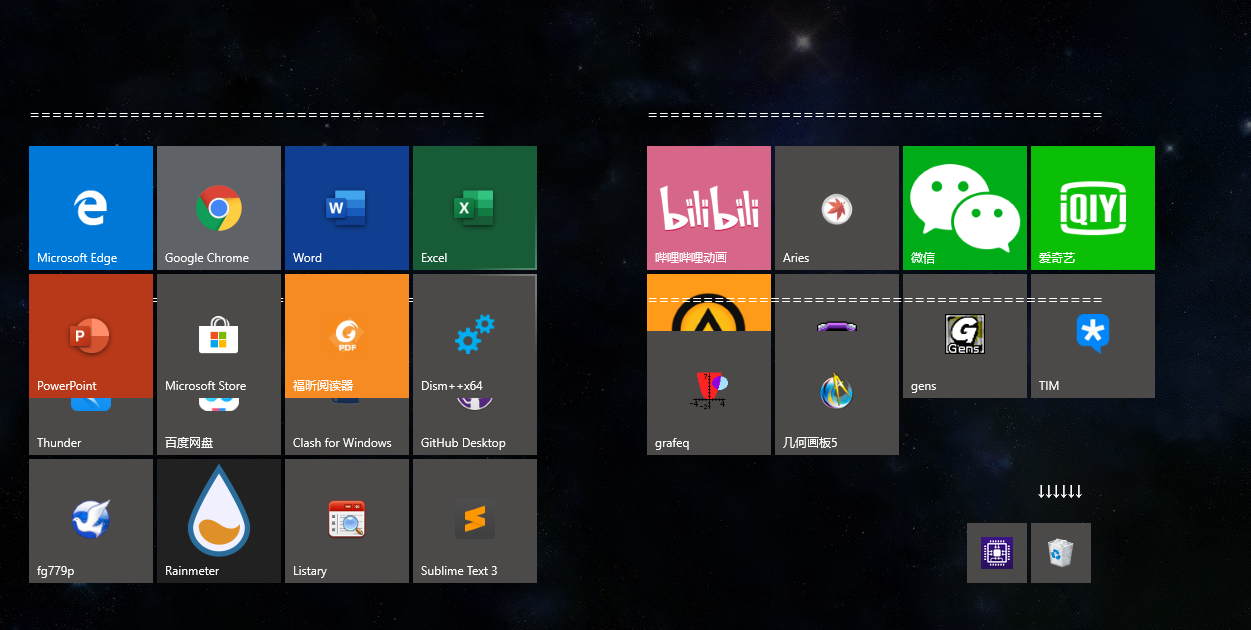Launch the TIM tile
This screenshot has height=630, width=1251.
pyautogui.click(x=1093, y=336)
